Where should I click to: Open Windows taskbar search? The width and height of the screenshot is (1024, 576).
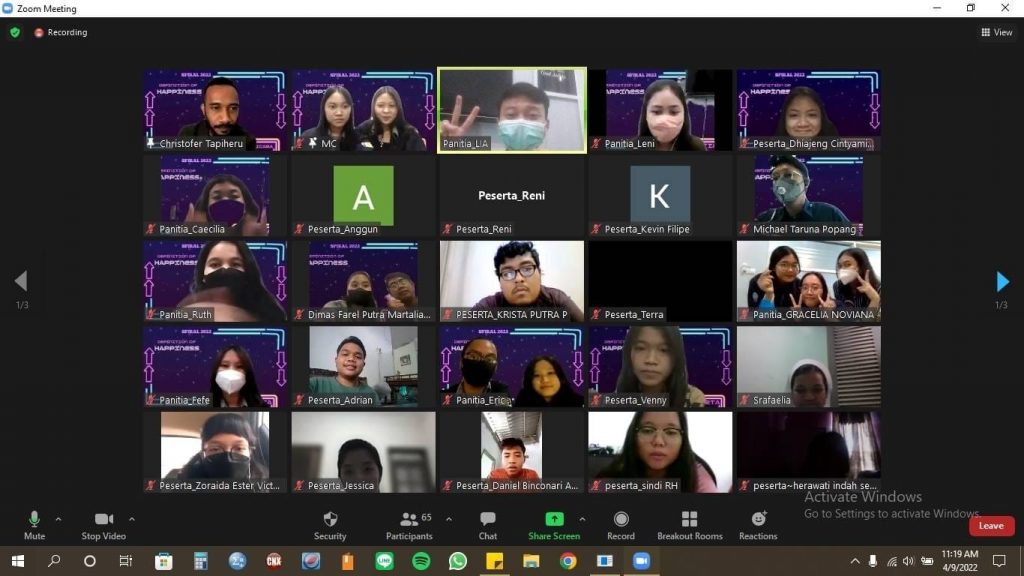[54, 561]
